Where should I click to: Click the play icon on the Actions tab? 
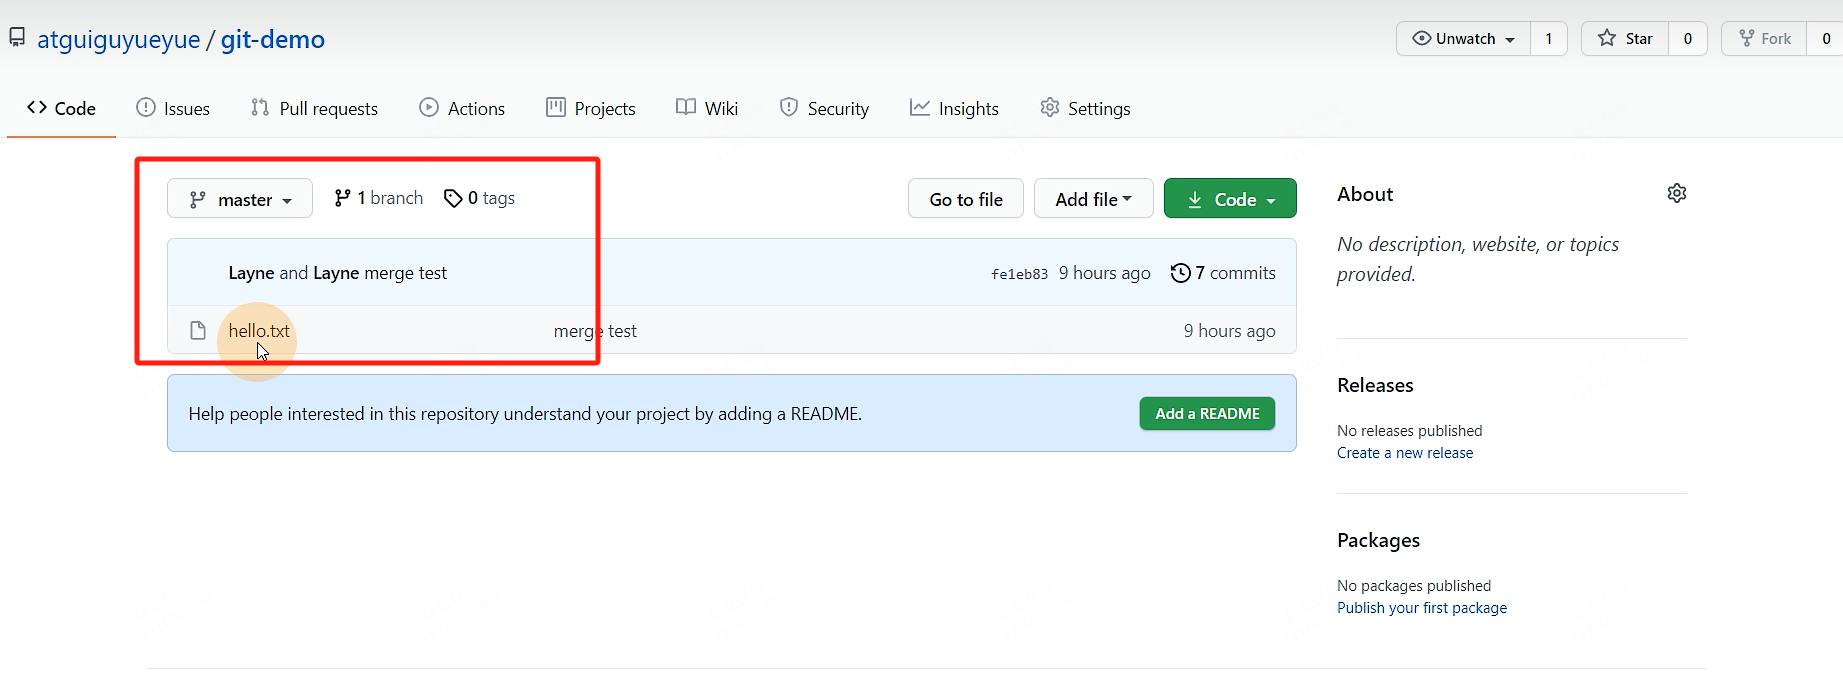(x=429, y=107)
